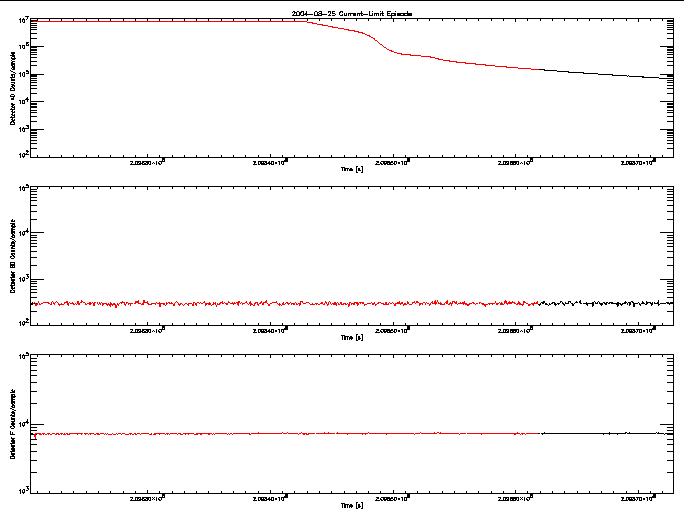This screenshot has width=684, height=518.
Task: Click the 'Detector F Counts/sample' y-axis label
Action: coord(13,424)
